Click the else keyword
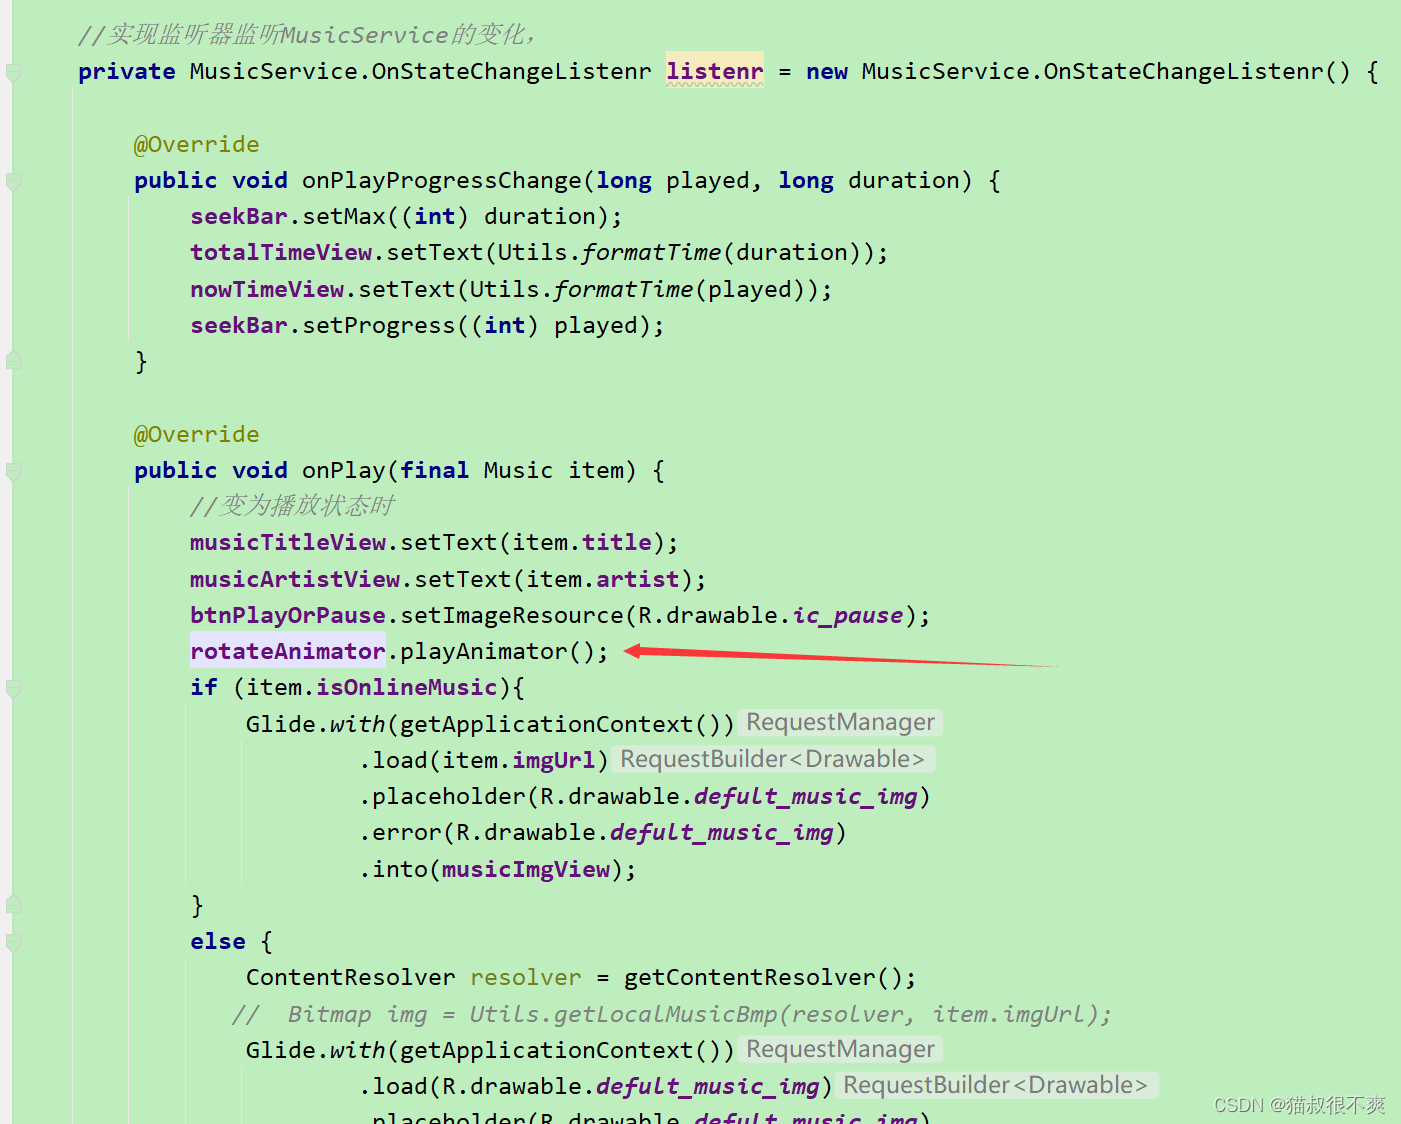Image resolution: width=1401 pixels, height=1124 pixels. click(218, 942)
